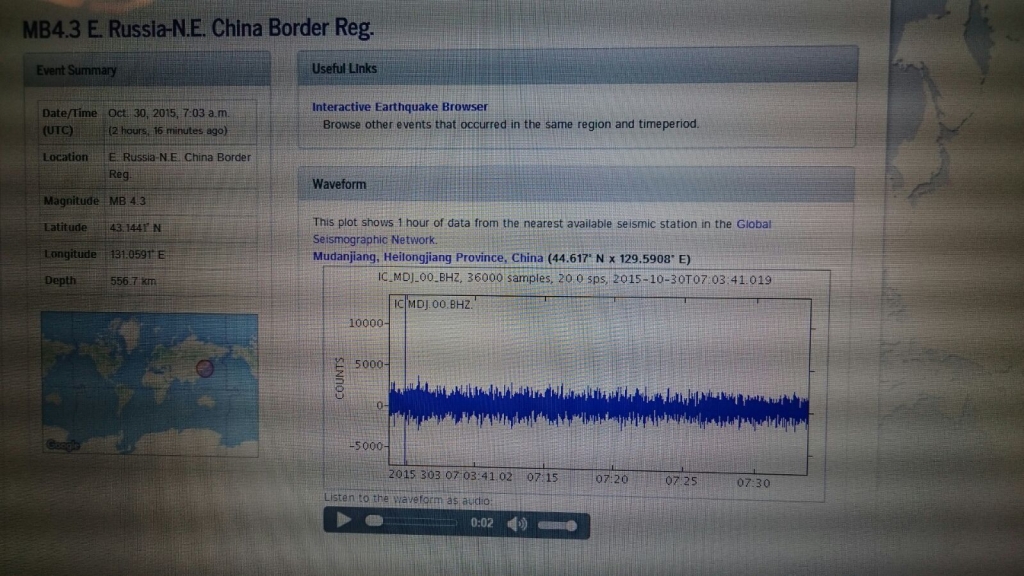Viewport: 1024px width, 576px height.
Task: Click the MB4.3 page title heading
Action: [x=197, y=28]
